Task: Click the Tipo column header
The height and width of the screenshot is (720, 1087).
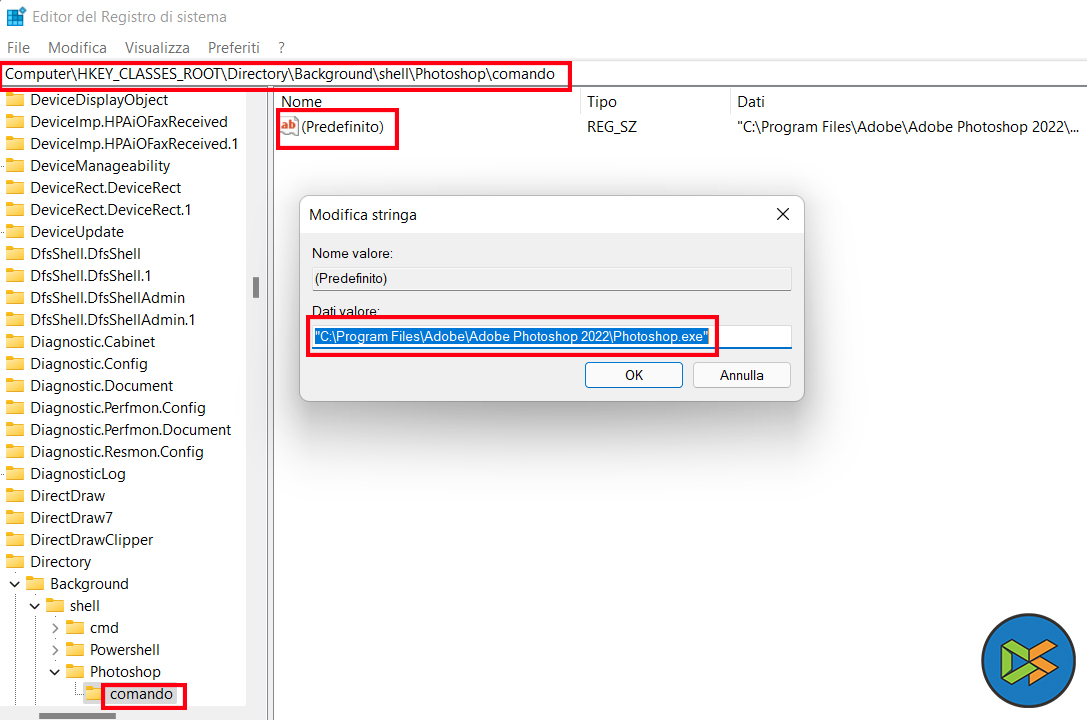Action: pos(602,102)
